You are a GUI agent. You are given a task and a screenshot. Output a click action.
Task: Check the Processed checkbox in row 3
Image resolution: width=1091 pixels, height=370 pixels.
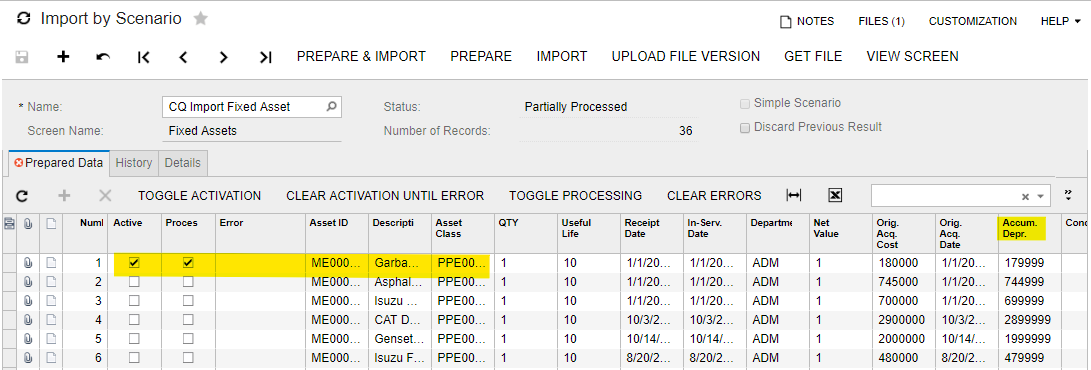click(188, 300)
